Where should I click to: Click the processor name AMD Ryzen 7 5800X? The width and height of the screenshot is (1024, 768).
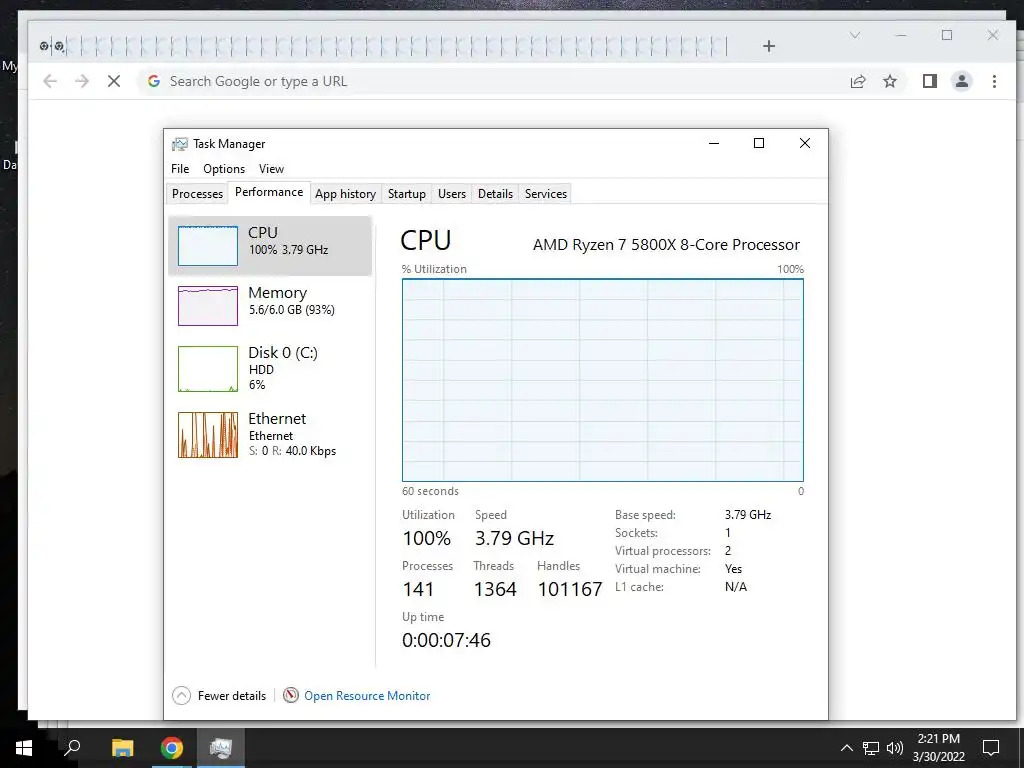click(x=666, y=245)
